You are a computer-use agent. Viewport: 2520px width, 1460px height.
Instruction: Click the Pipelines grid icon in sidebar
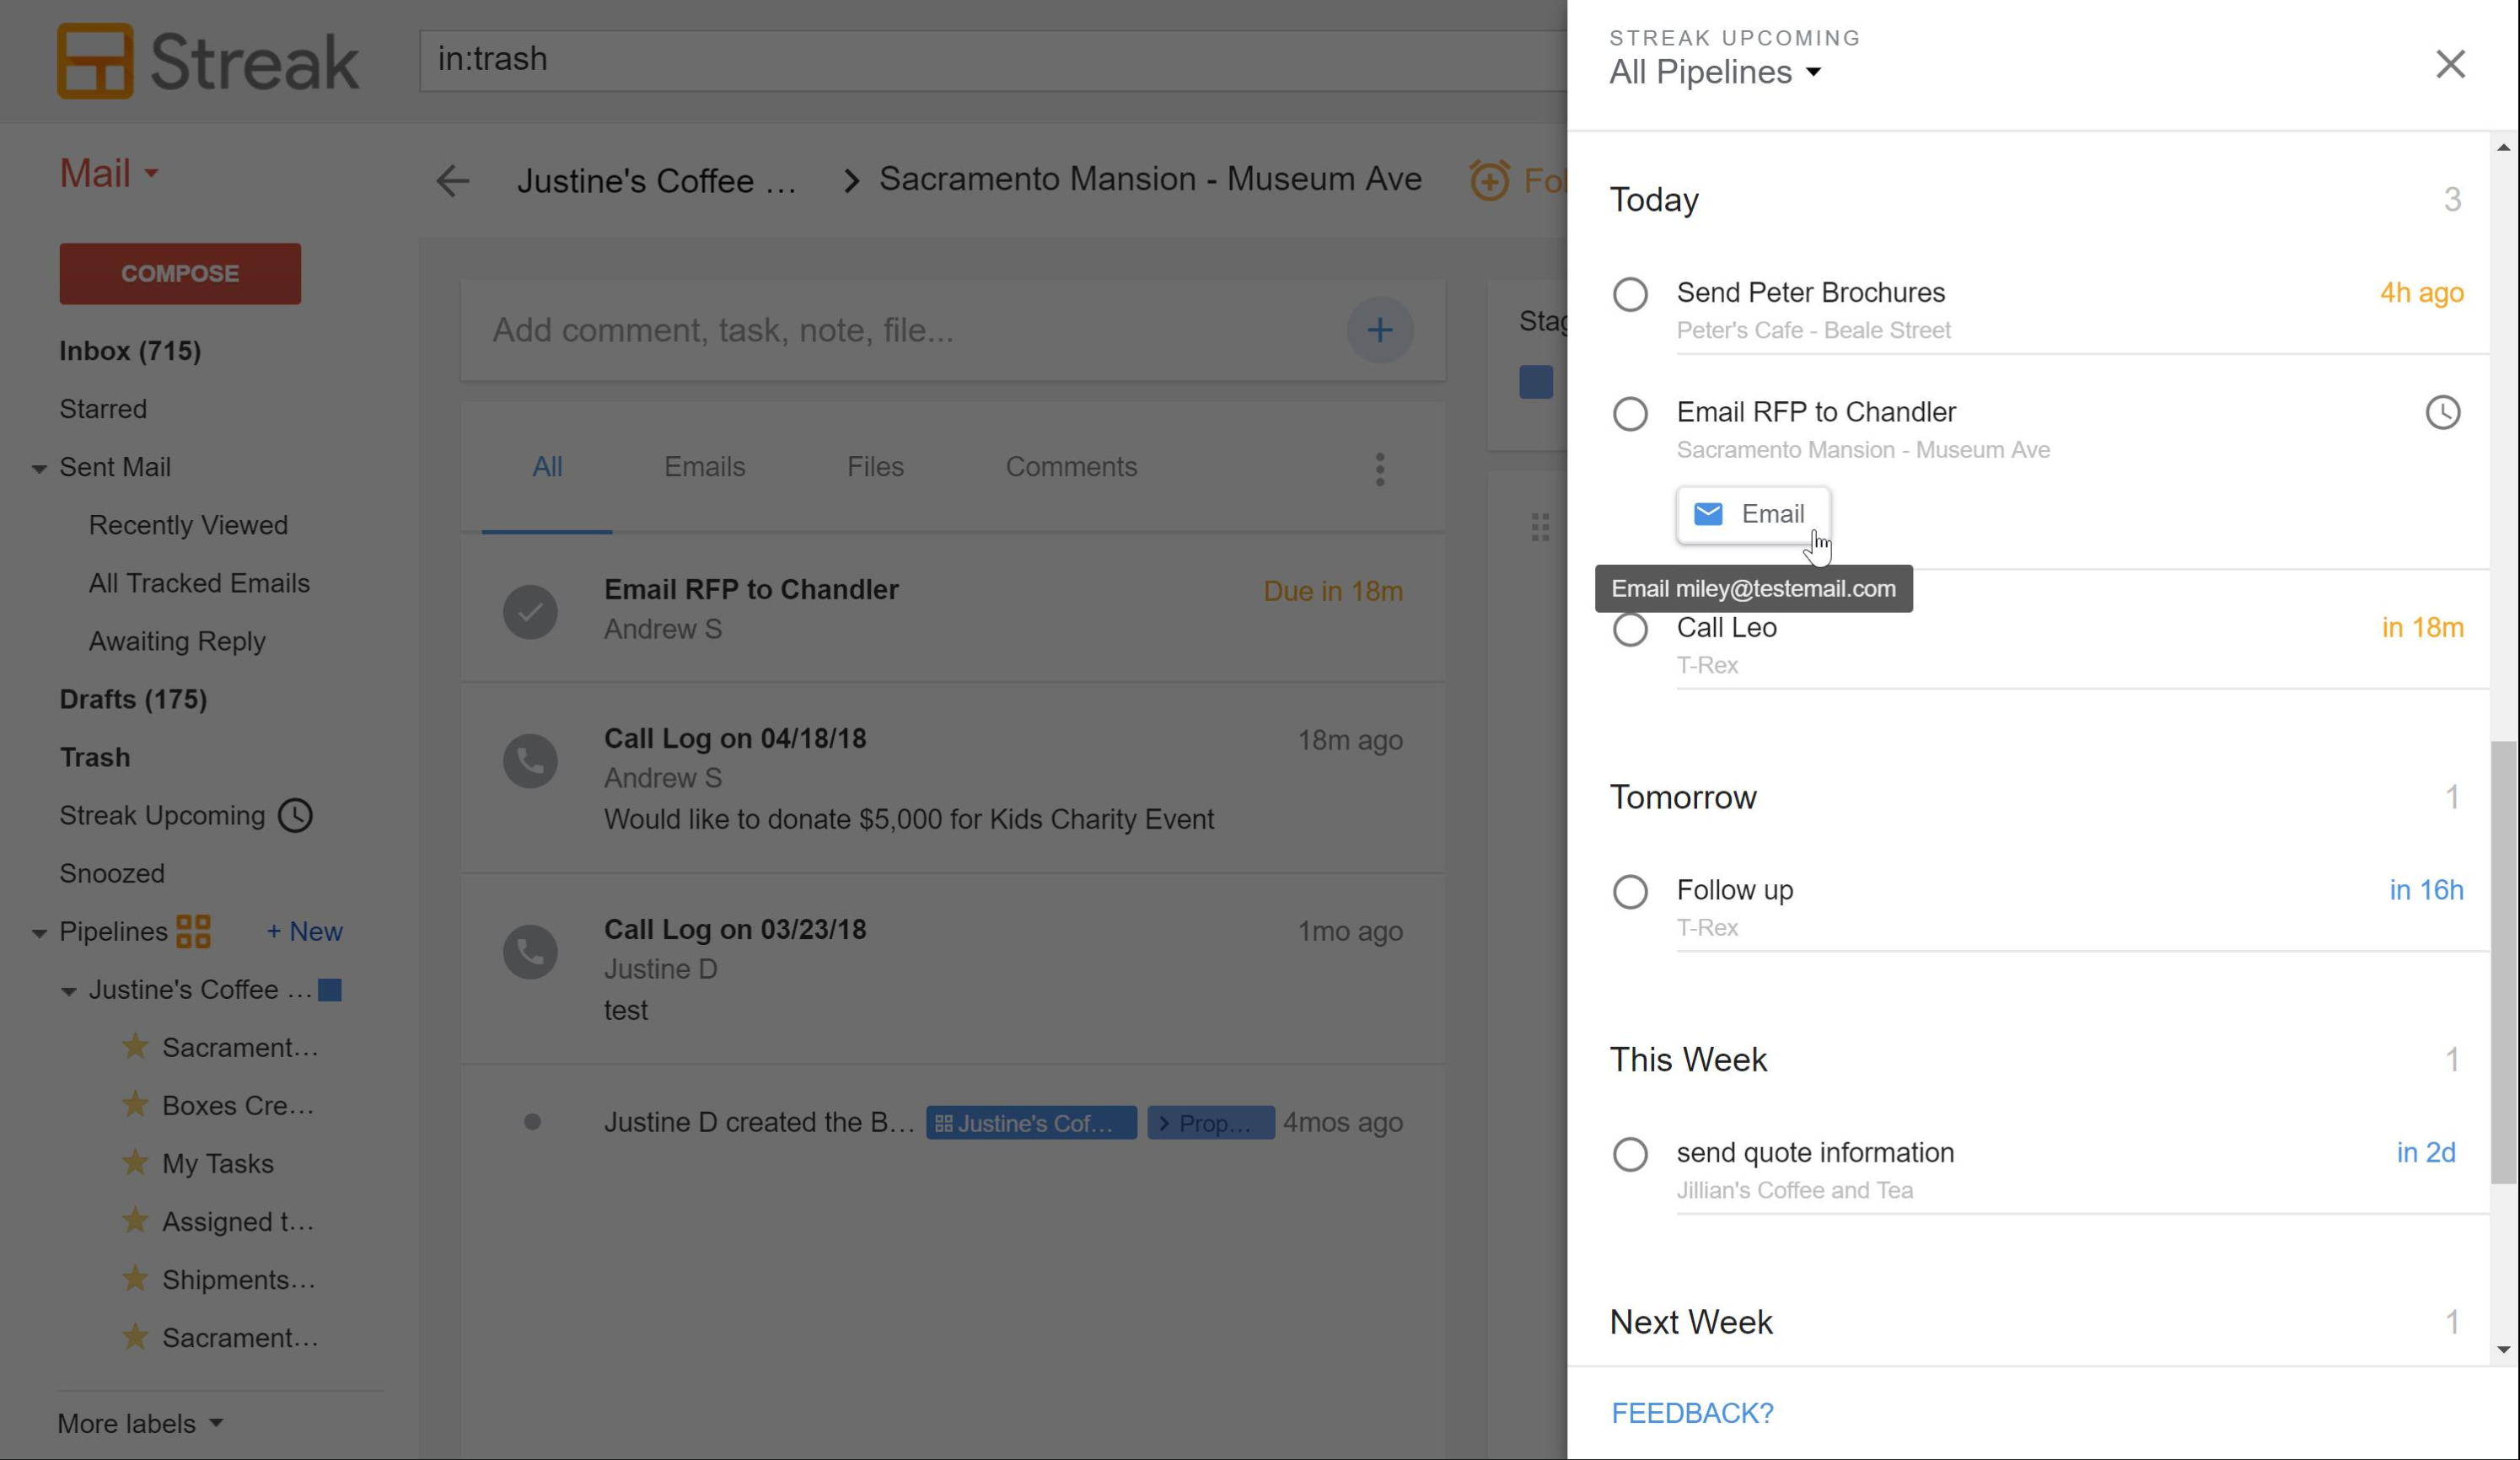click(x=193, y=931)
